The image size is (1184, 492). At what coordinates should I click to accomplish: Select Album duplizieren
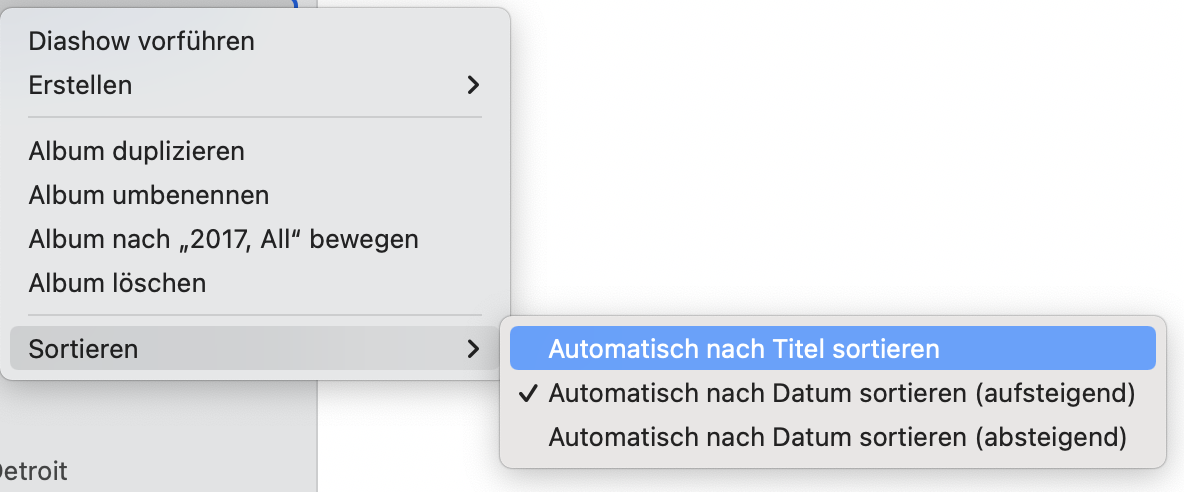tap(137, 152)
